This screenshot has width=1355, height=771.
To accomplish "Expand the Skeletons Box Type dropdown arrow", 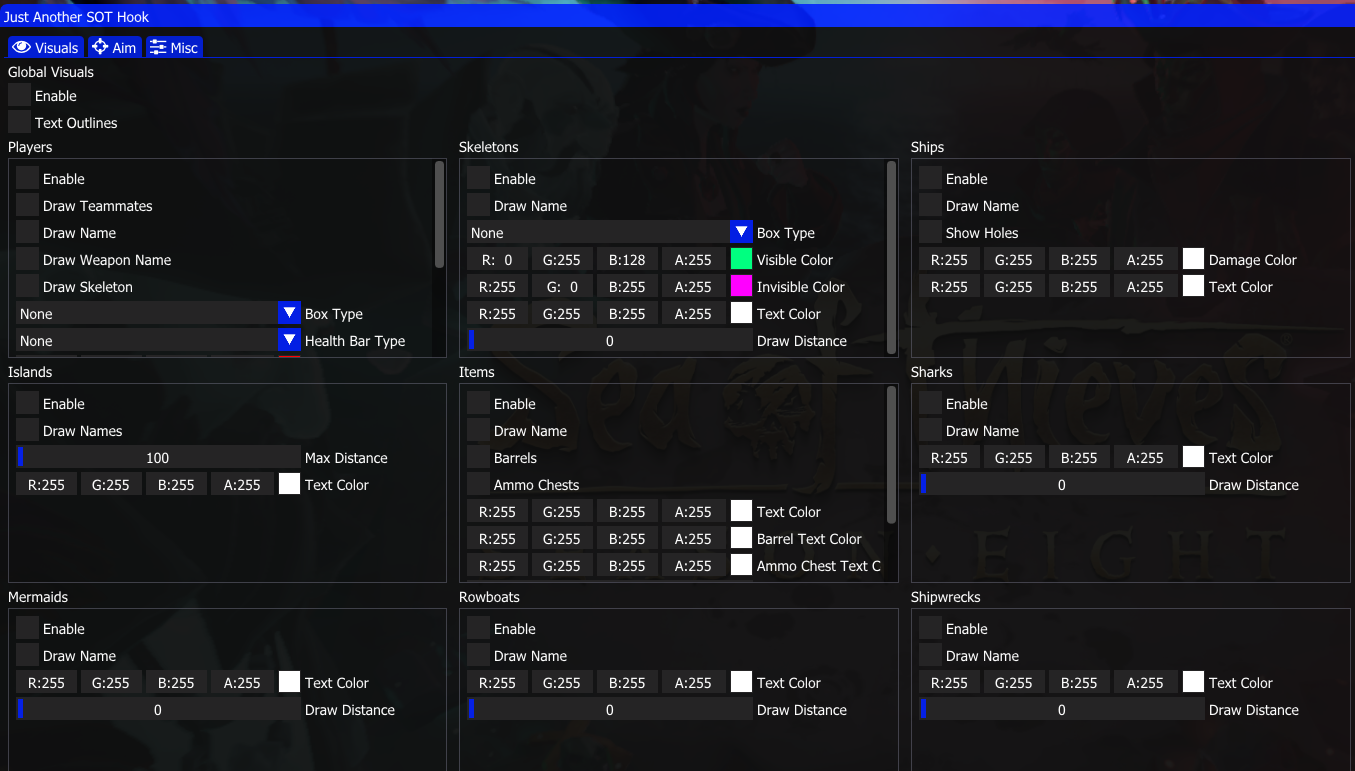I will pos(741,233).
